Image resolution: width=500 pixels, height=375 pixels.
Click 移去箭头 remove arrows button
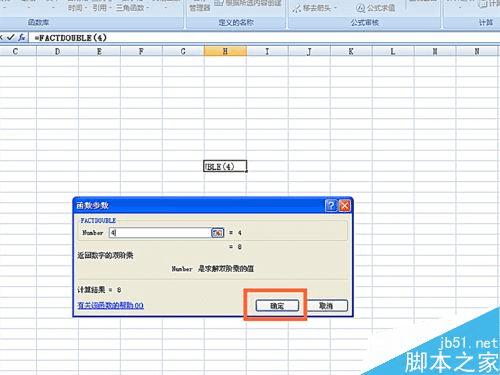click(x=315, y=8)
